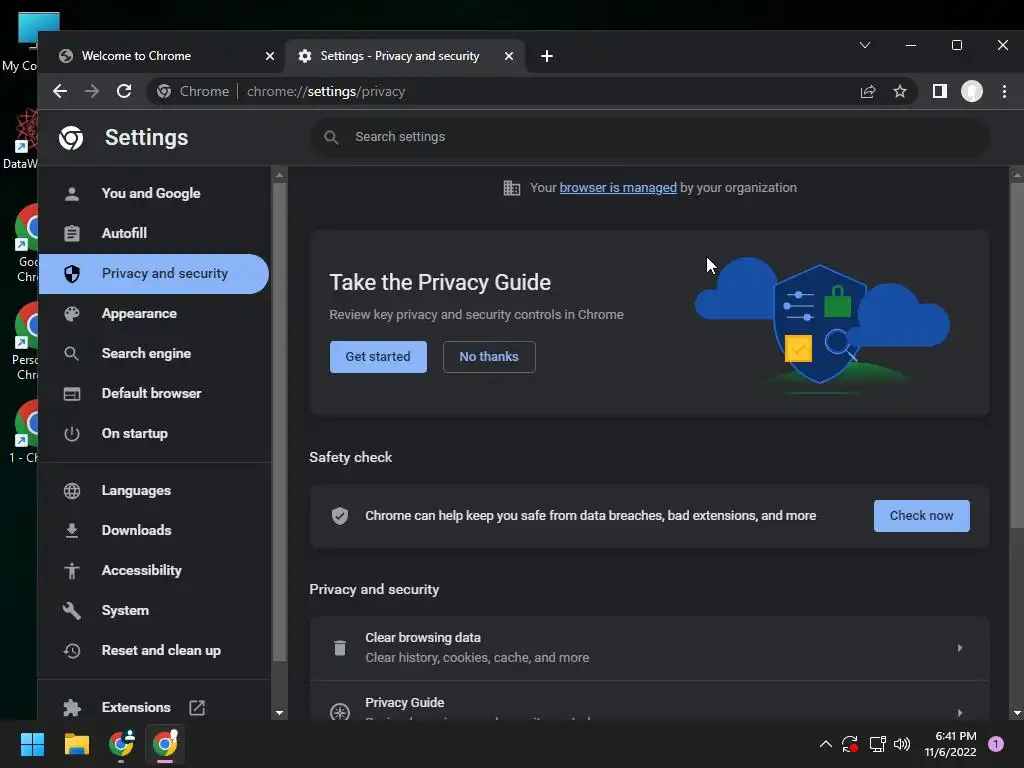This screenshot has width=1024, height=768.
Task: Close the Settings tab
Action: (509, 56)
